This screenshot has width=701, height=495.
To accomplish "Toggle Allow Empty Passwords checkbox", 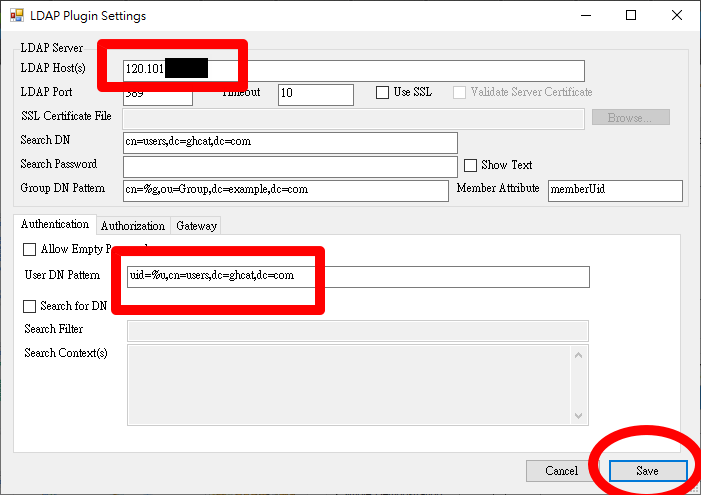I will [x=30, y=250].
